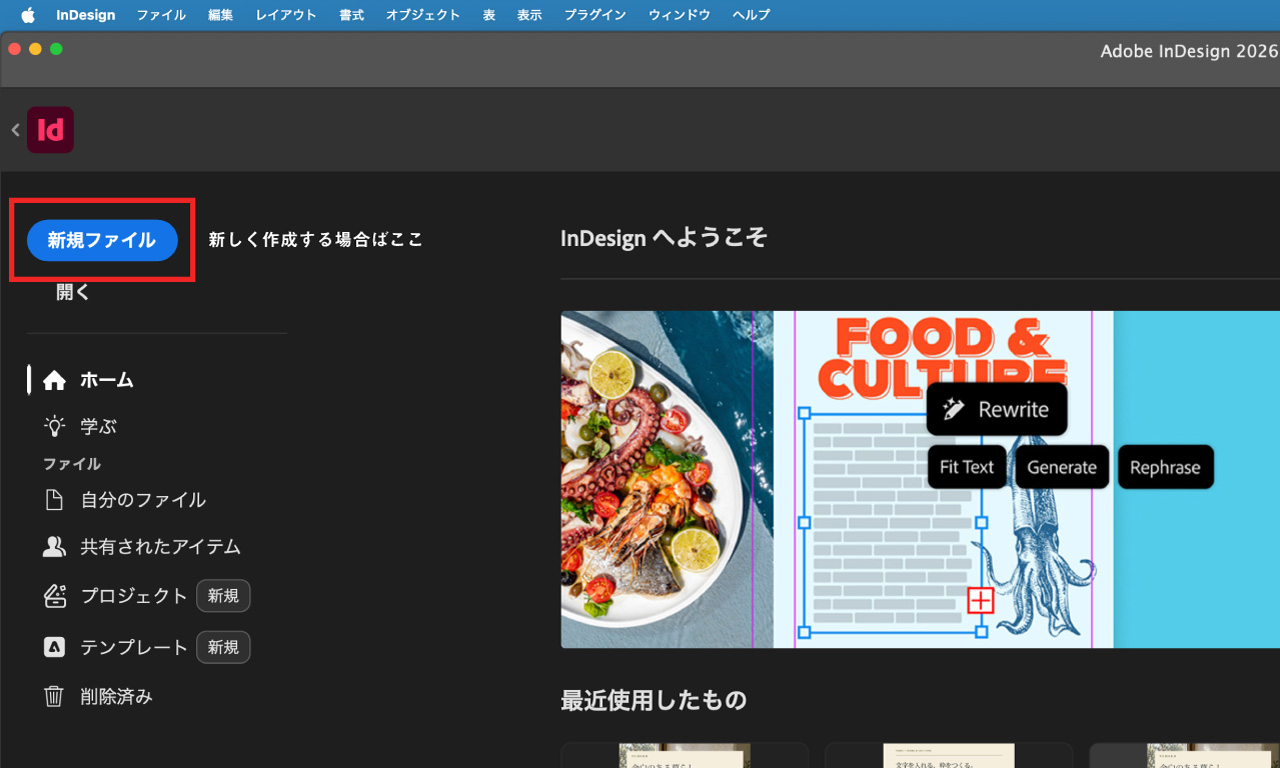
Task: Open the ヘルプ menu
Action: click(x=751, y=15)
